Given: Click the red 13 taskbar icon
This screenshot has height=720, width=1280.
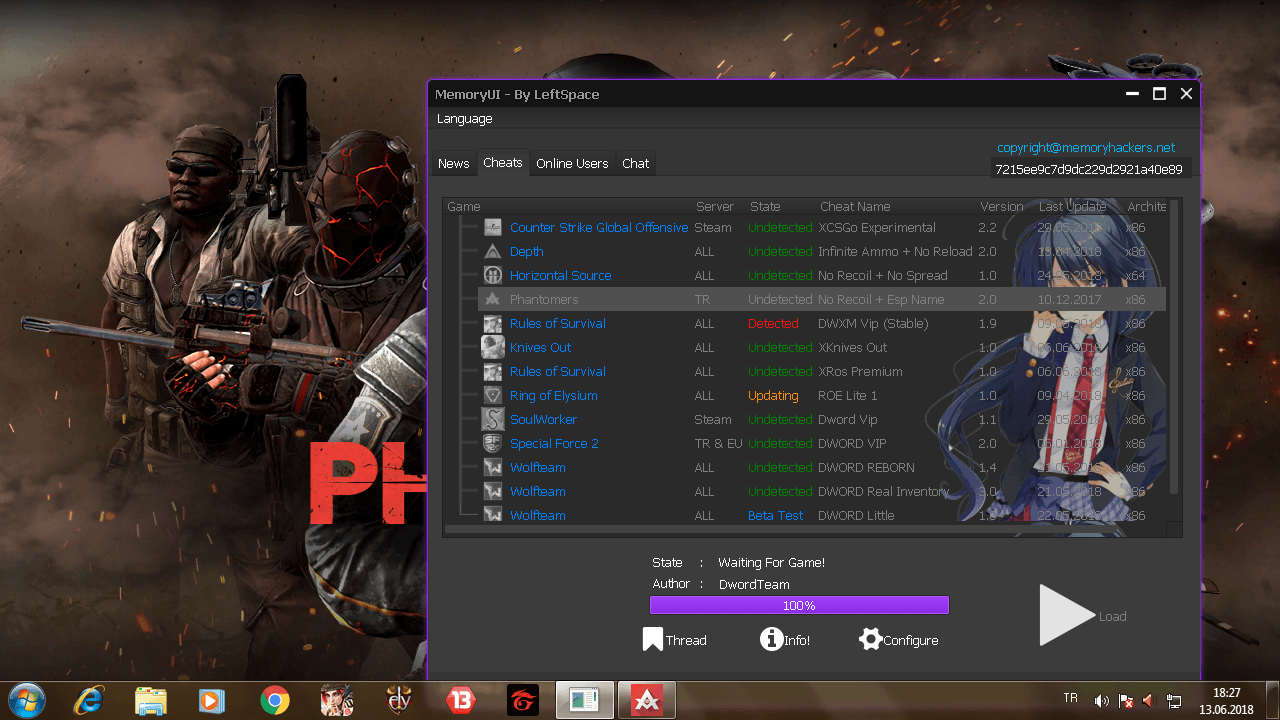Looking at the screenshot, I should (x=461, y=701).
